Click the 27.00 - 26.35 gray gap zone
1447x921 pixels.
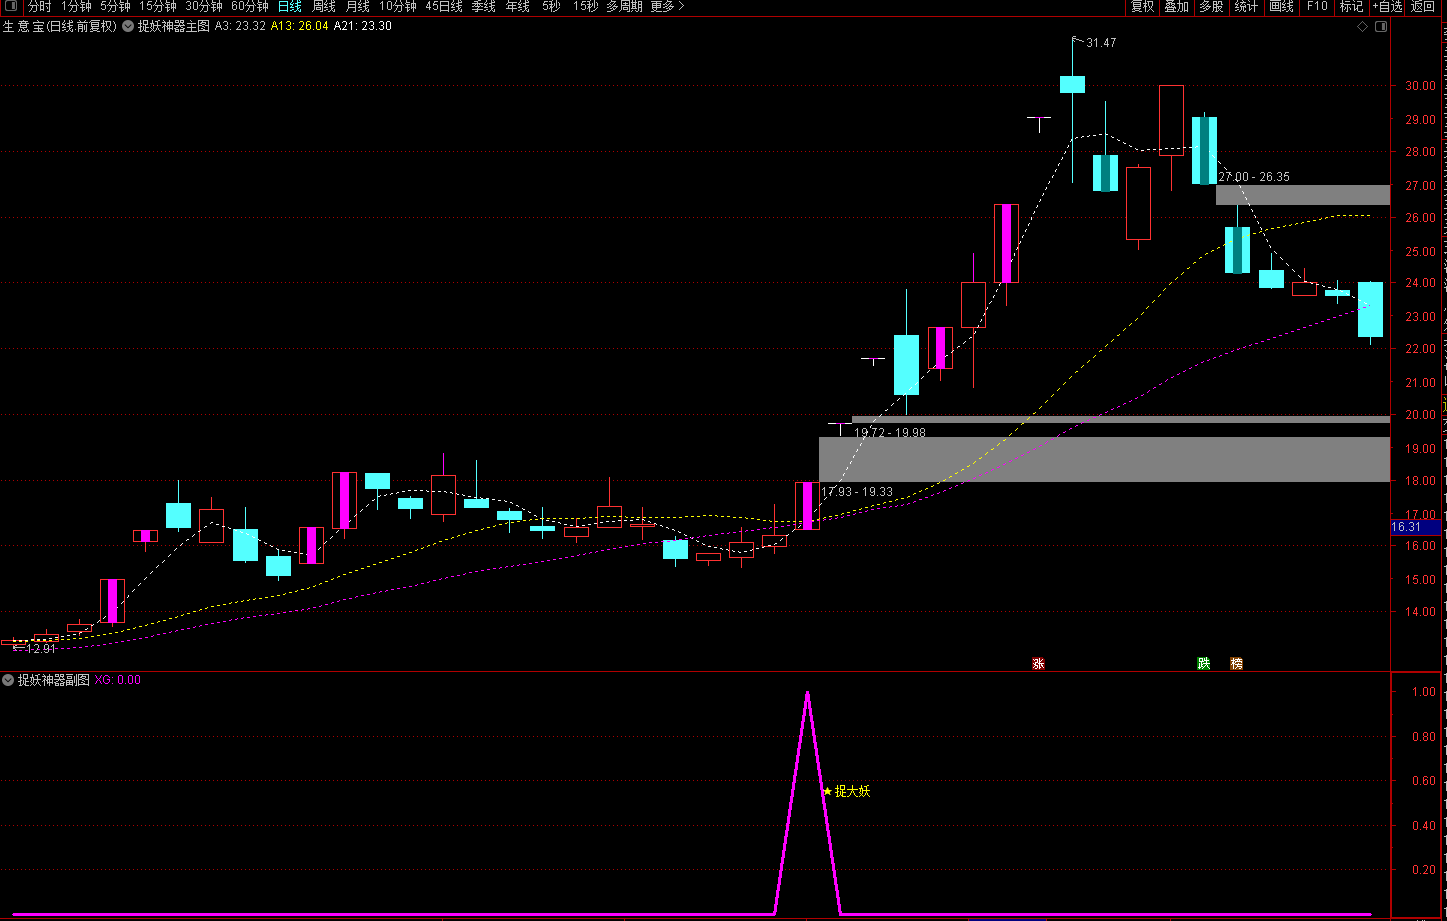click(x=1302, y=194)
